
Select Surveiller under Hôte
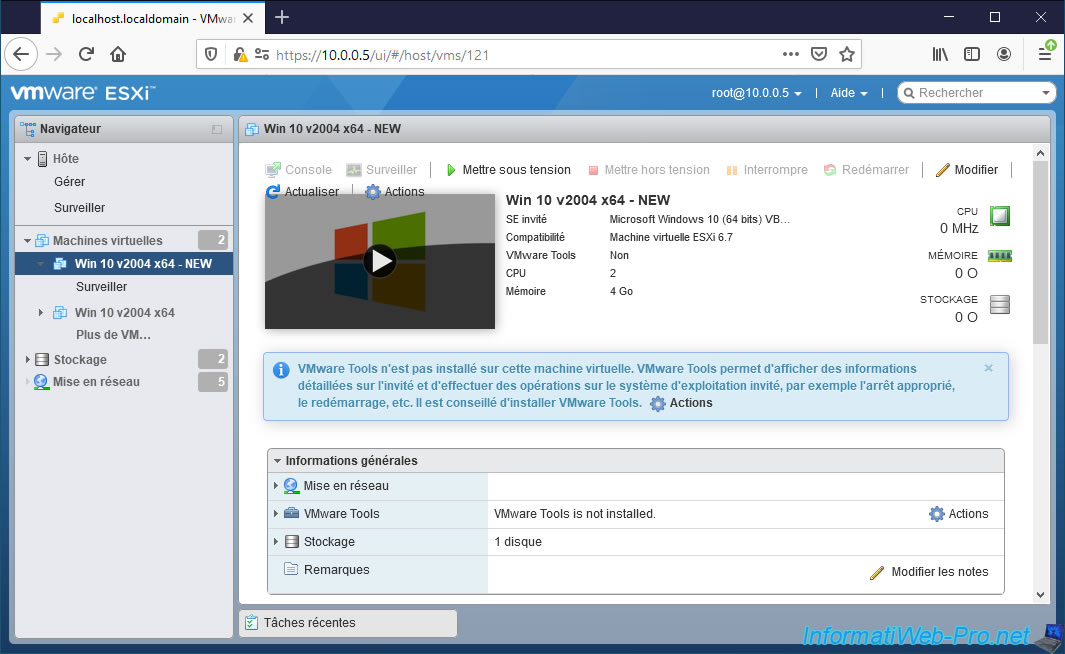click(79, 208)
